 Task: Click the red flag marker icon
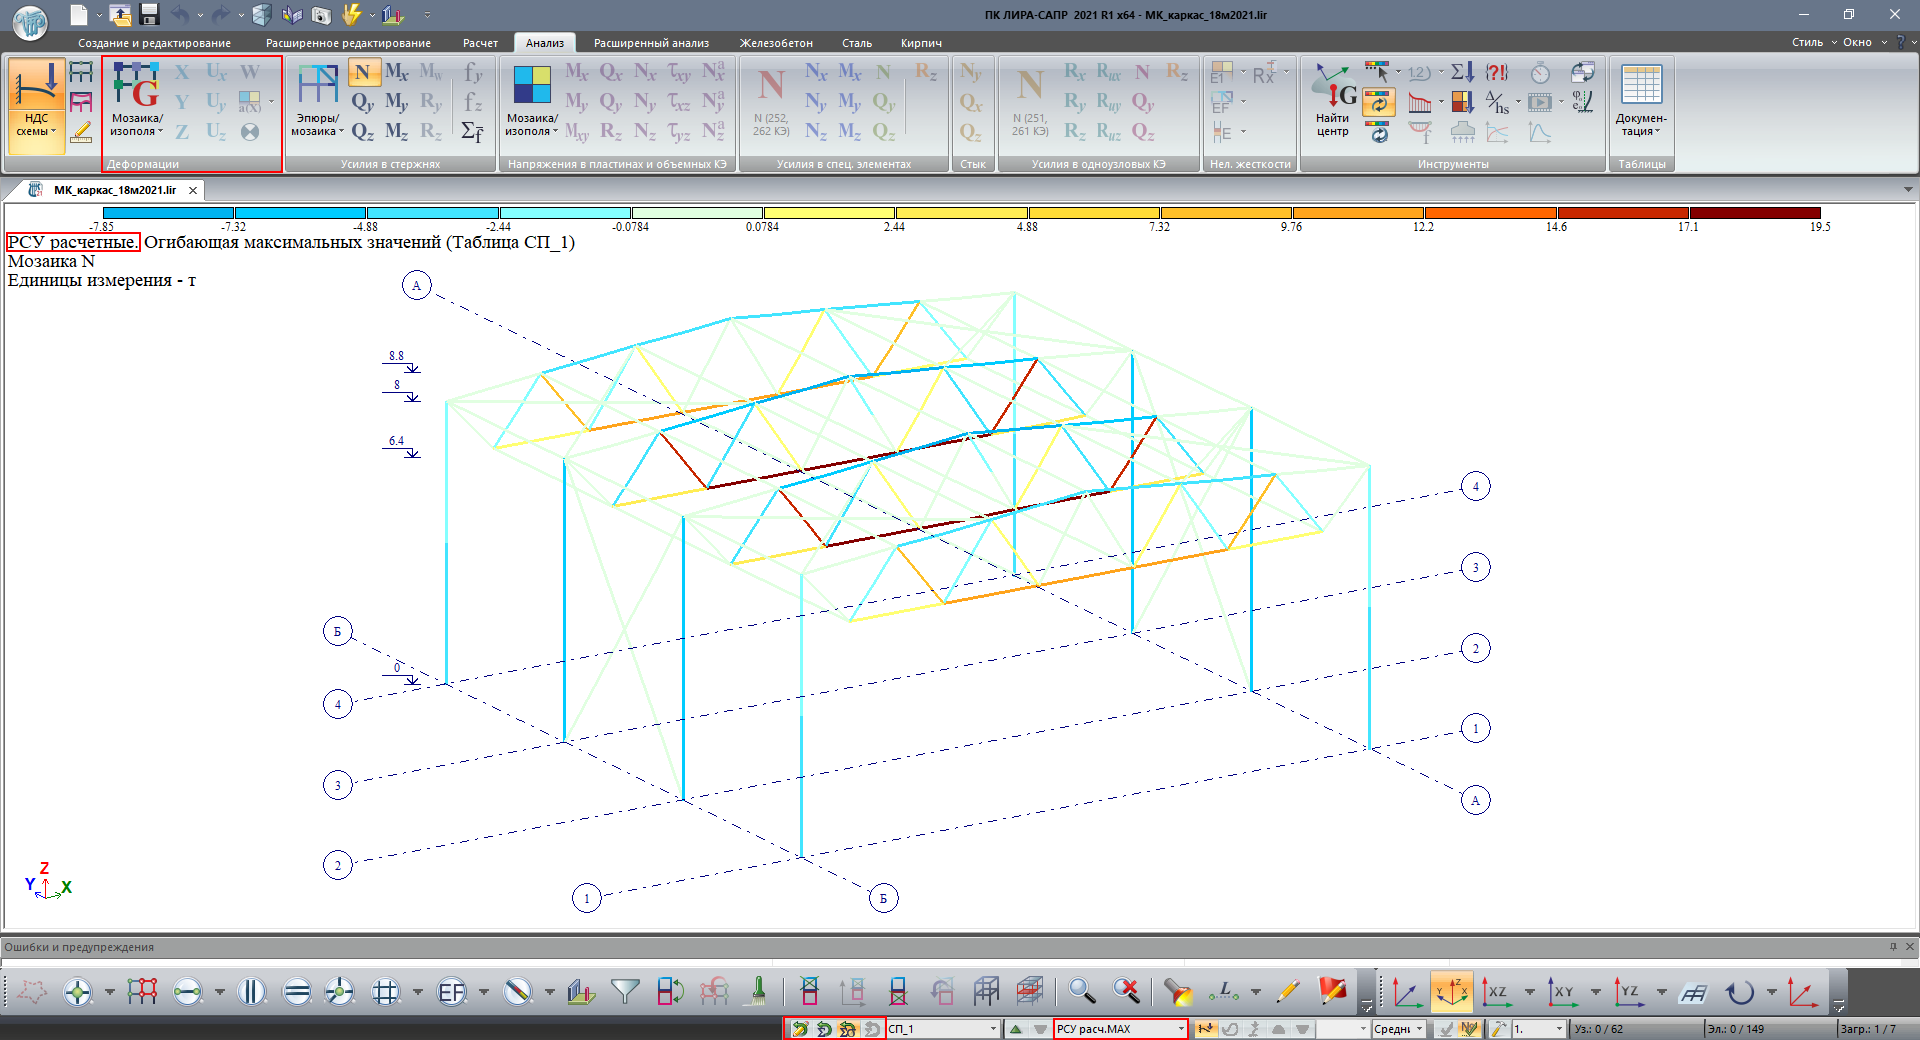tap(1332, 991)
